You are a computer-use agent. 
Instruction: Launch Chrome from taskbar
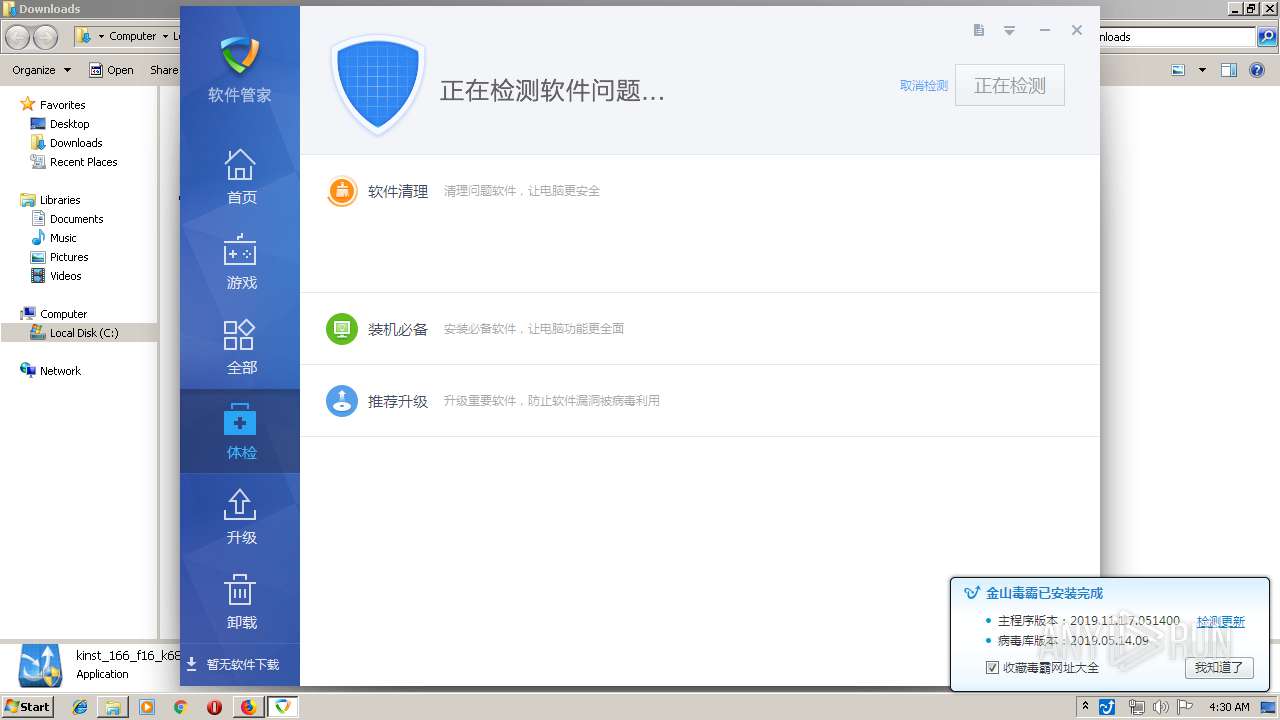tap(180, 707)
